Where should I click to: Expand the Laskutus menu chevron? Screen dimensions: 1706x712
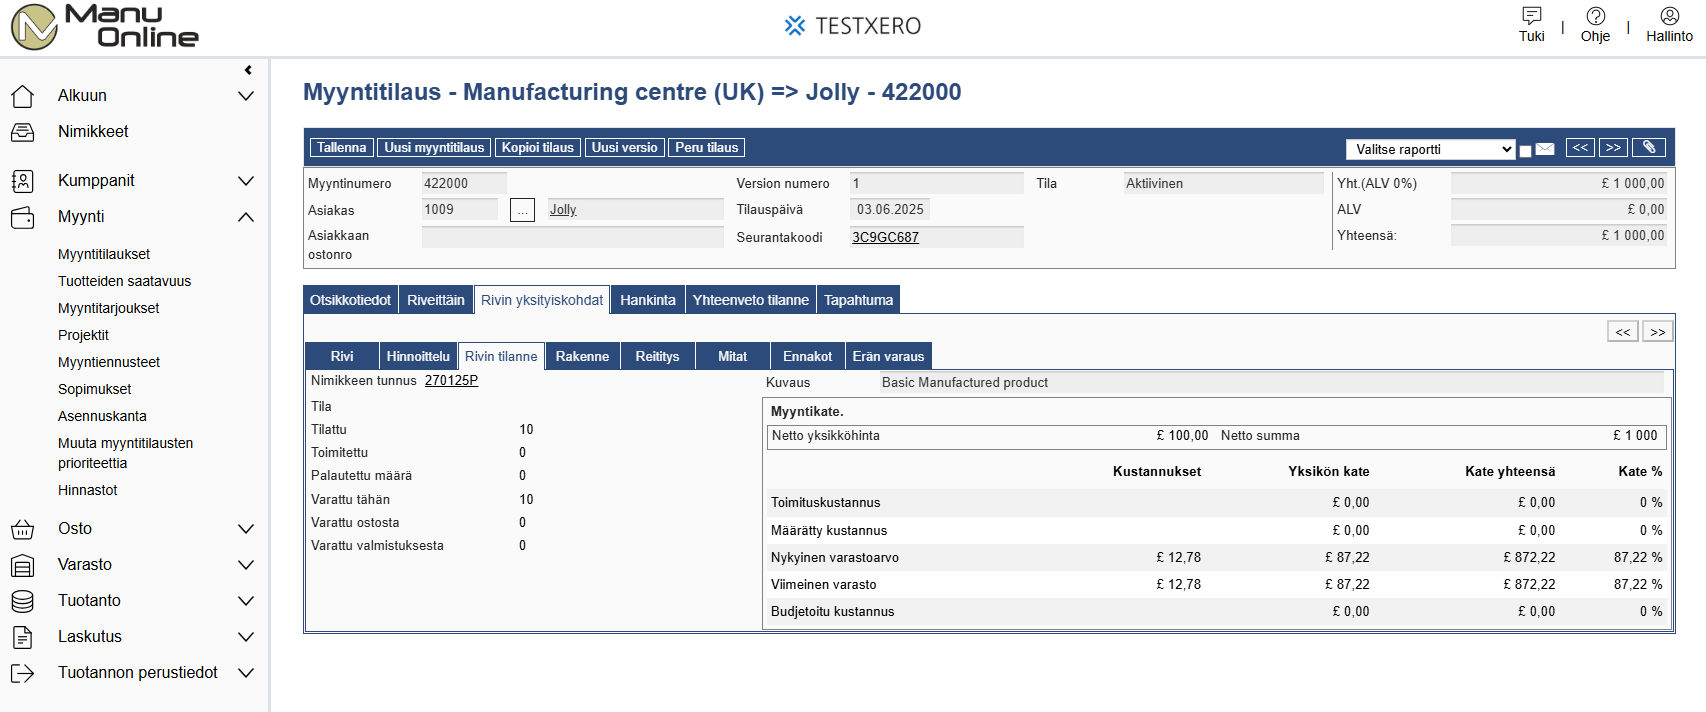[x=246, y=637]
